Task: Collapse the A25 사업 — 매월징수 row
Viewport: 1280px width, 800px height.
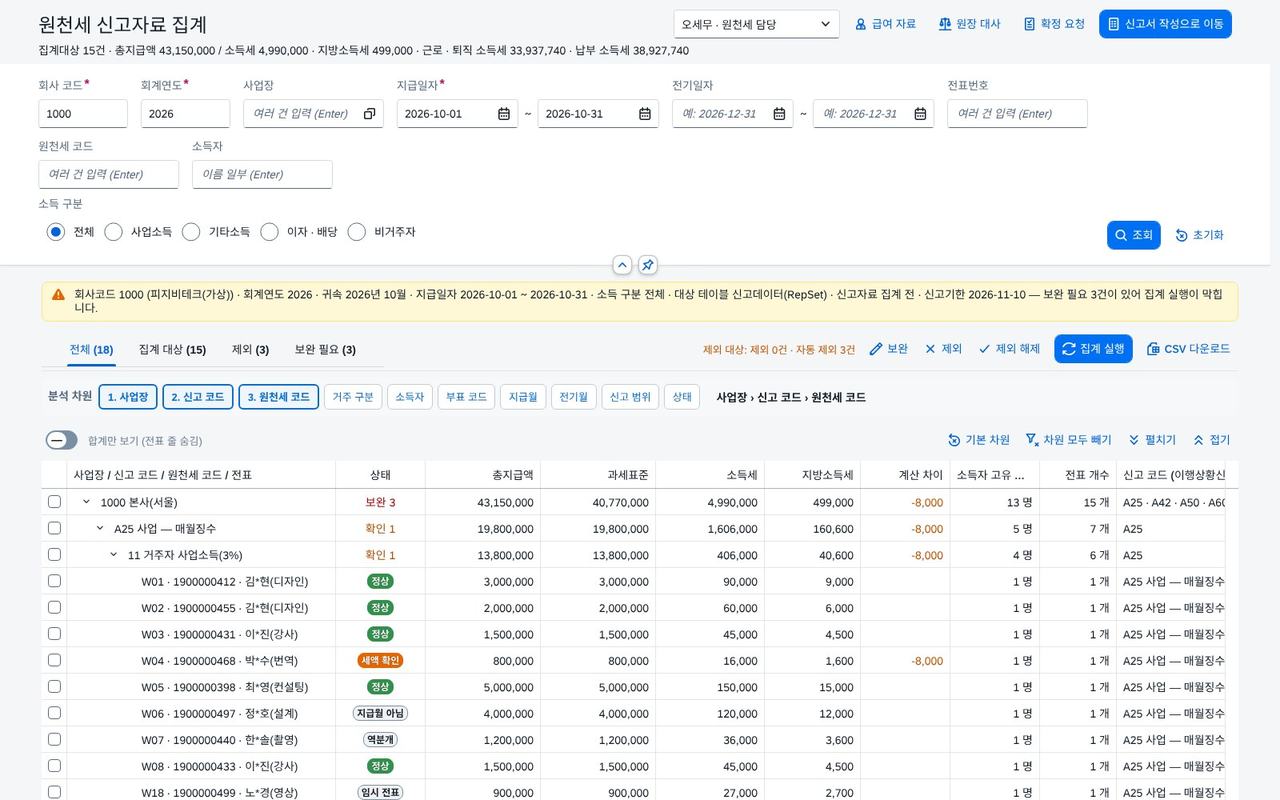Action: coord(100,528)
